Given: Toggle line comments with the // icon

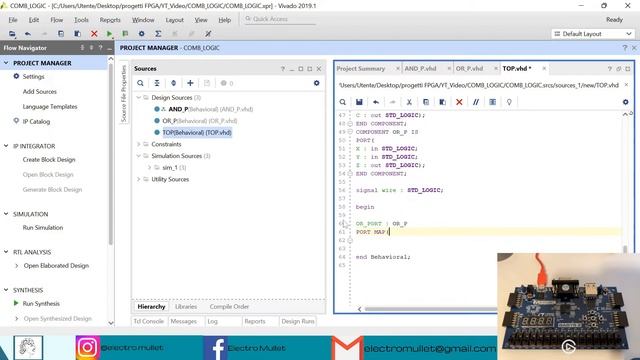Looking at the screenshot, I should [476, 102].
